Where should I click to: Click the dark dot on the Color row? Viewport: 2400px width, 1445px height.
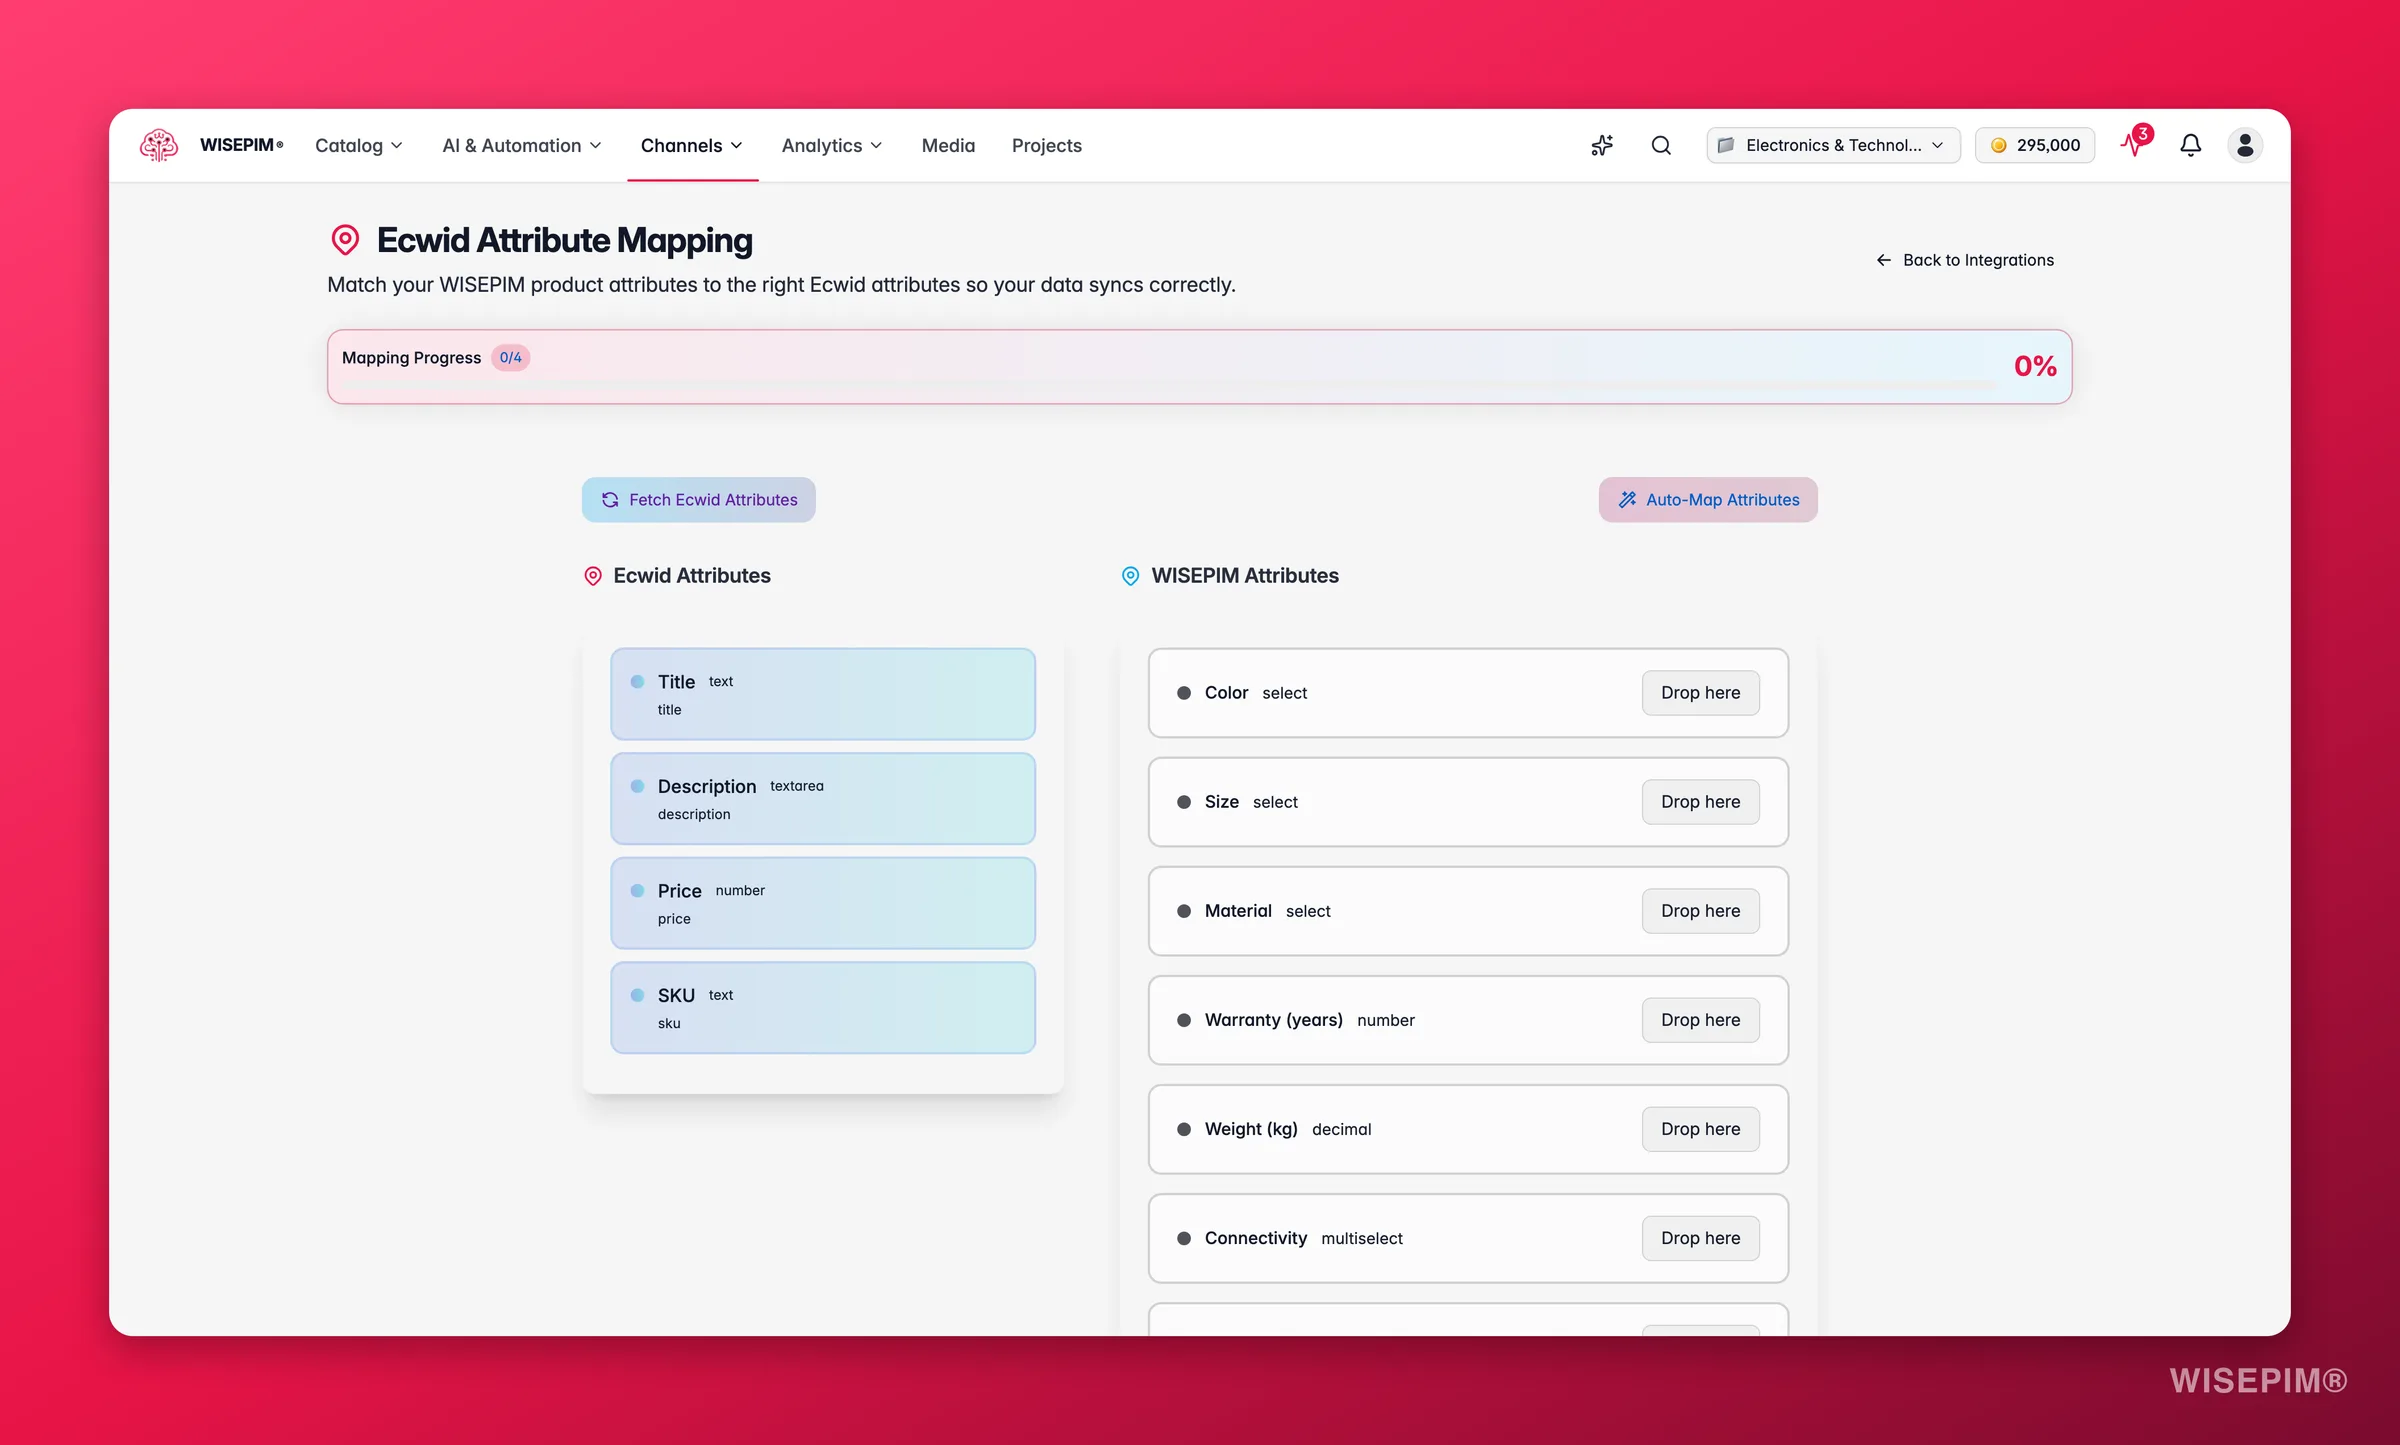(x=1184, y=693)
